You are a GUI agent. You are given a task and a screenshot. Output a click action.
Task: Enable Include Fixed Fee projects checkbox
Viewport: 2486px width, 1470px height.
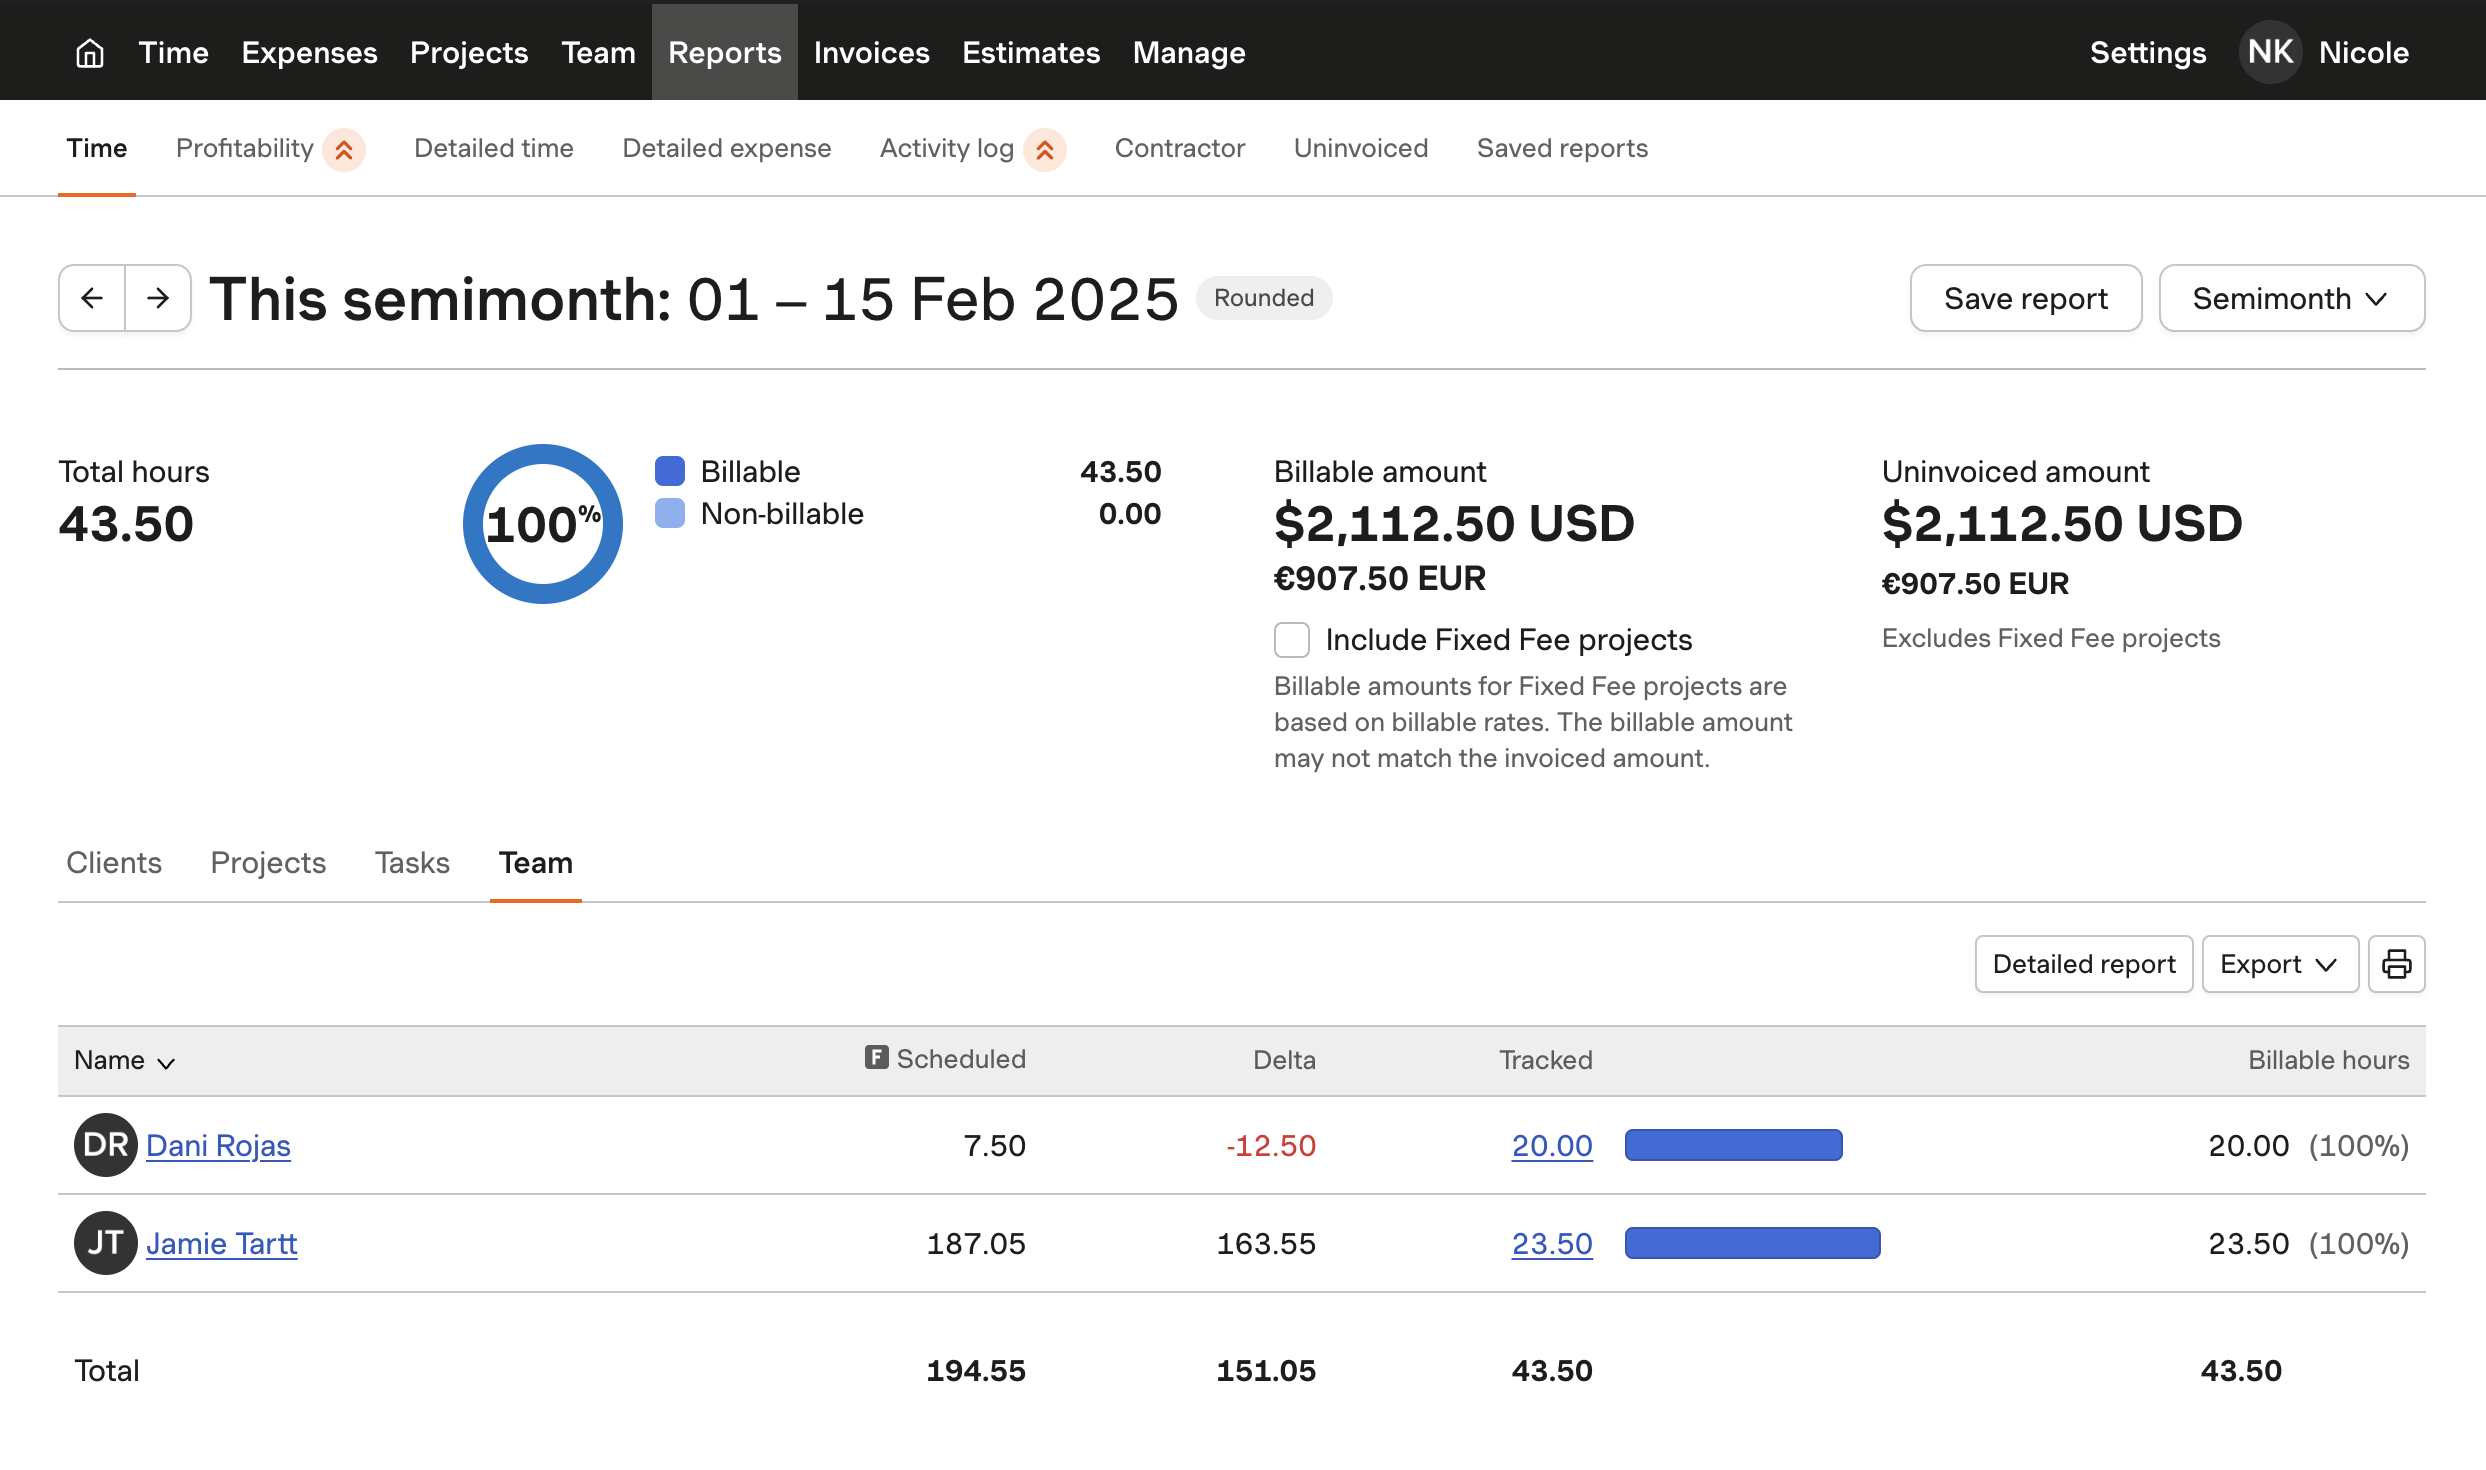coord(1292,640)
